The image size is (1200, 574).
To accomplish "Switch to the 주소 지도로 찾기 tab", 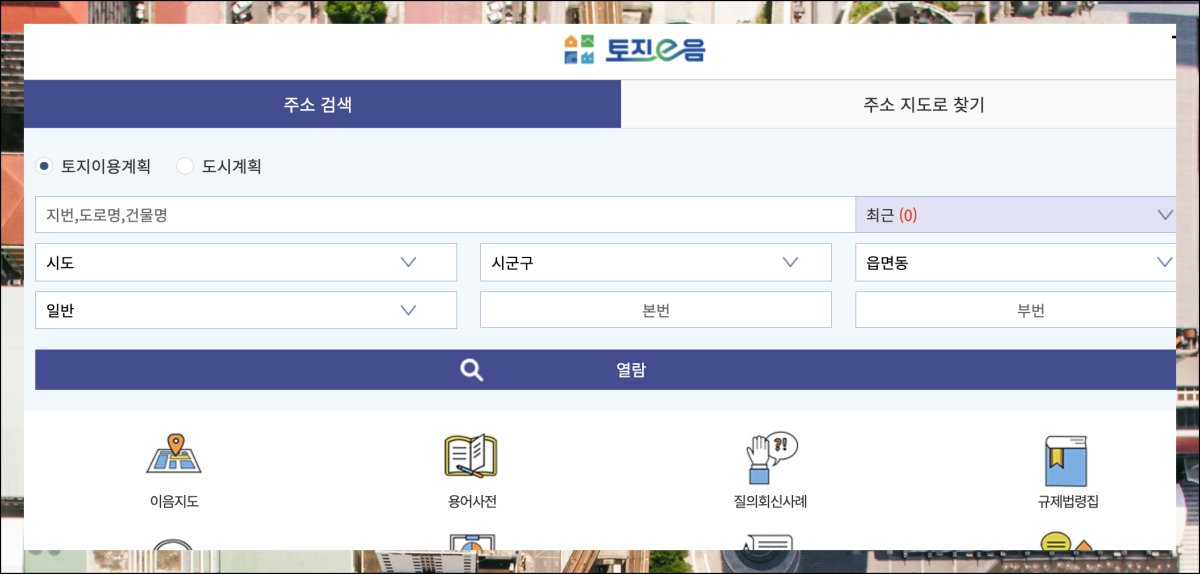I will tap(898, 104).
